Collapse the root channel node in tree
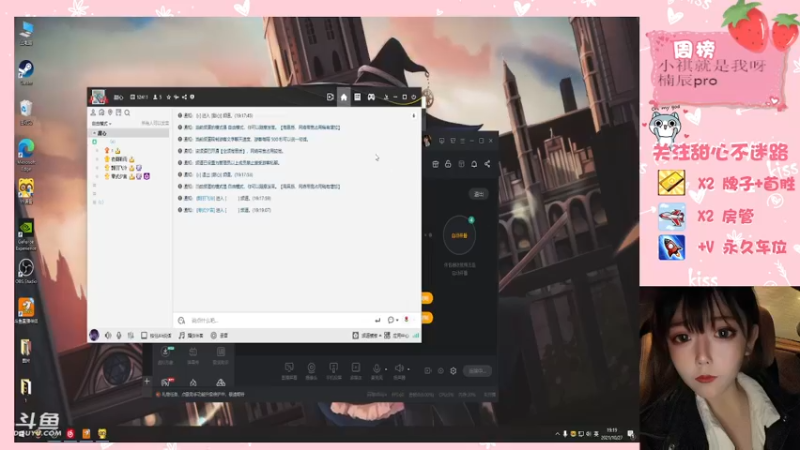This screenshot has height=450, width=800. [x=94, y=133]
